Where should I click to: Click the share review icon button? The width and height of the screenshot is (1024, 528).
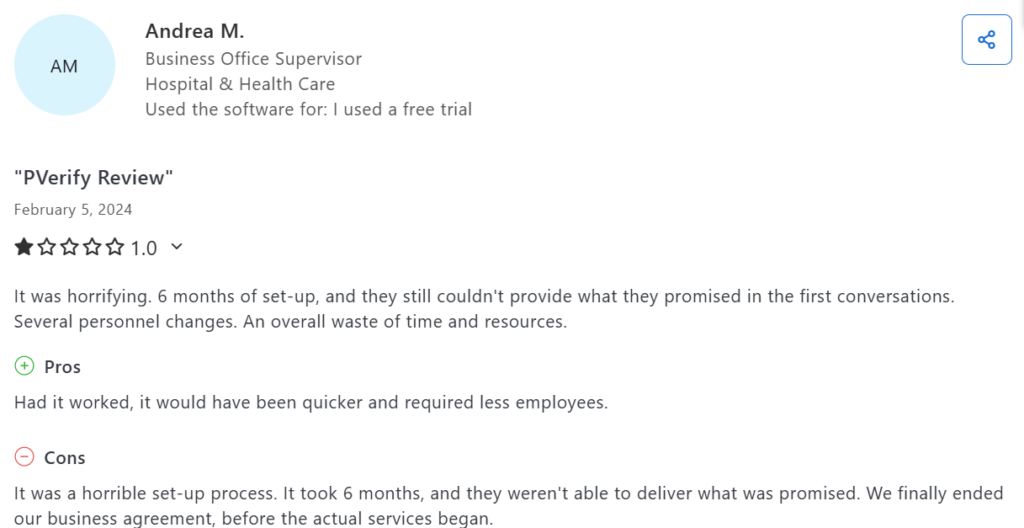point(986,40)
